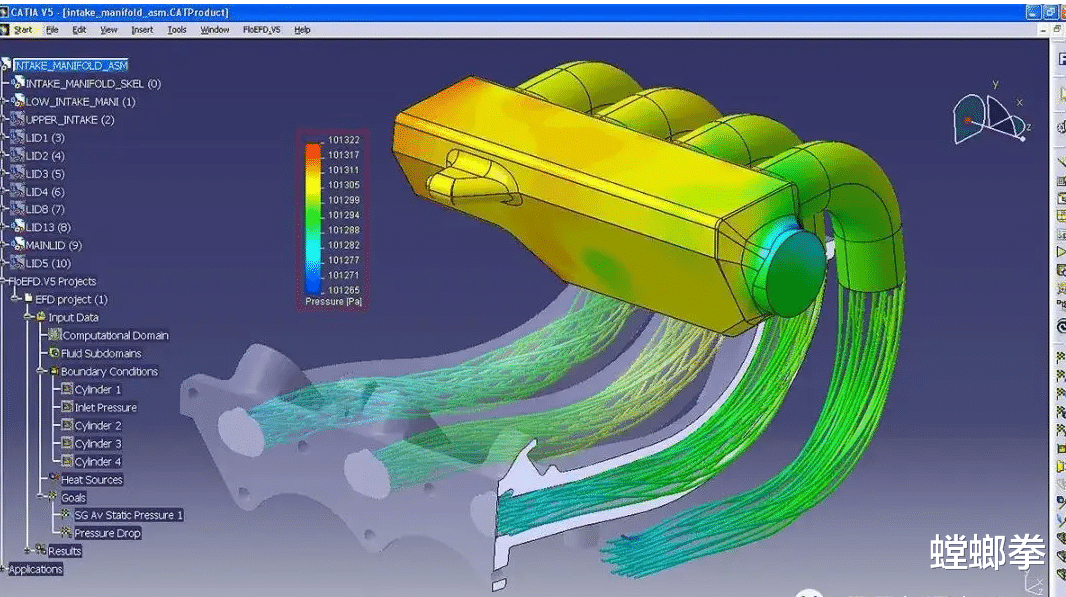Click the MAINLID (9) component icon
The height and width of the screenshot is (597, 1066).
click(x=18, y=244)
